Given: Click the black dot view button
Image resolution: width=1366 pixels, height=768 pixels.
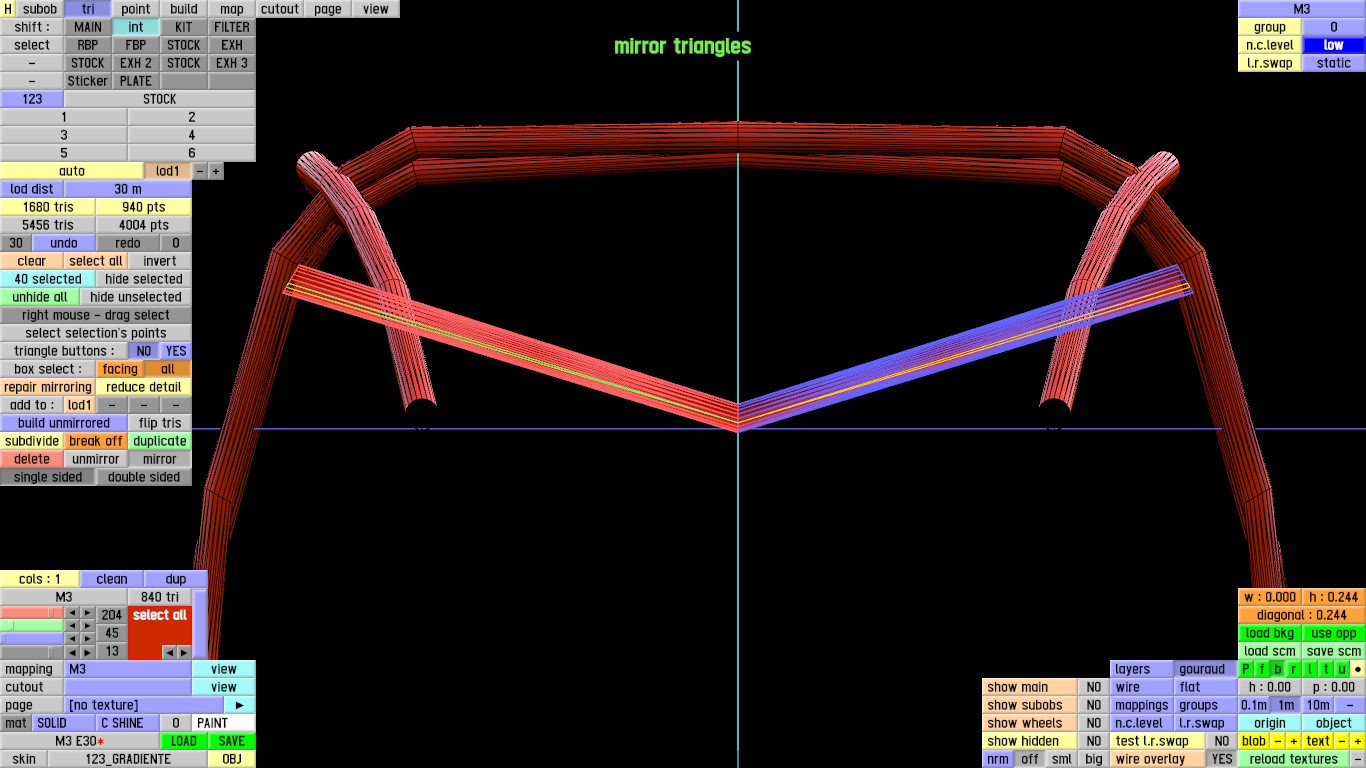Looking at the screenshot, I should point(1357,669).
